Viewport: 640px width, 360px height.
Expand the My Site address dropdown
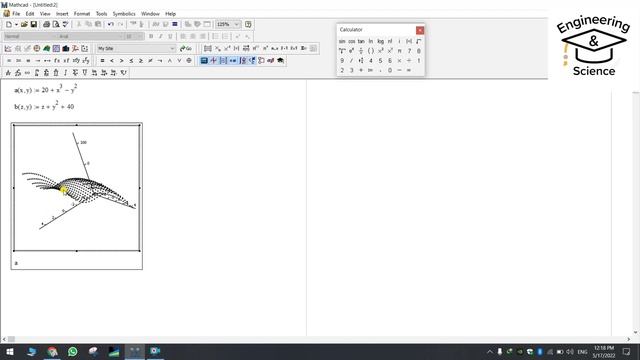coord(172,49)
